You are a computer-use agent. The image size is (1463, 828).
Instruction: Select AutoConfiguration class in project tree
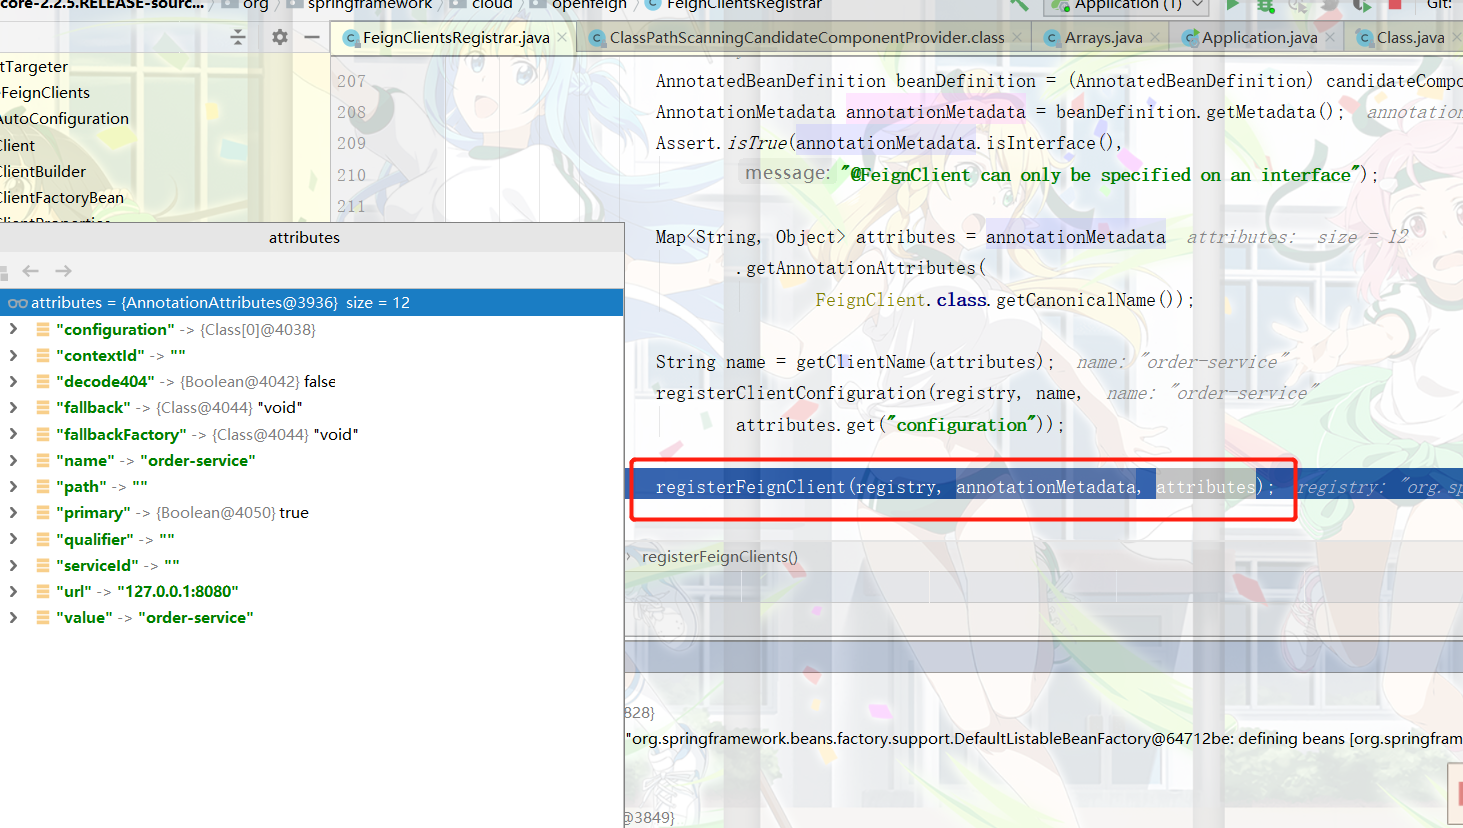[x=65, y=119]
